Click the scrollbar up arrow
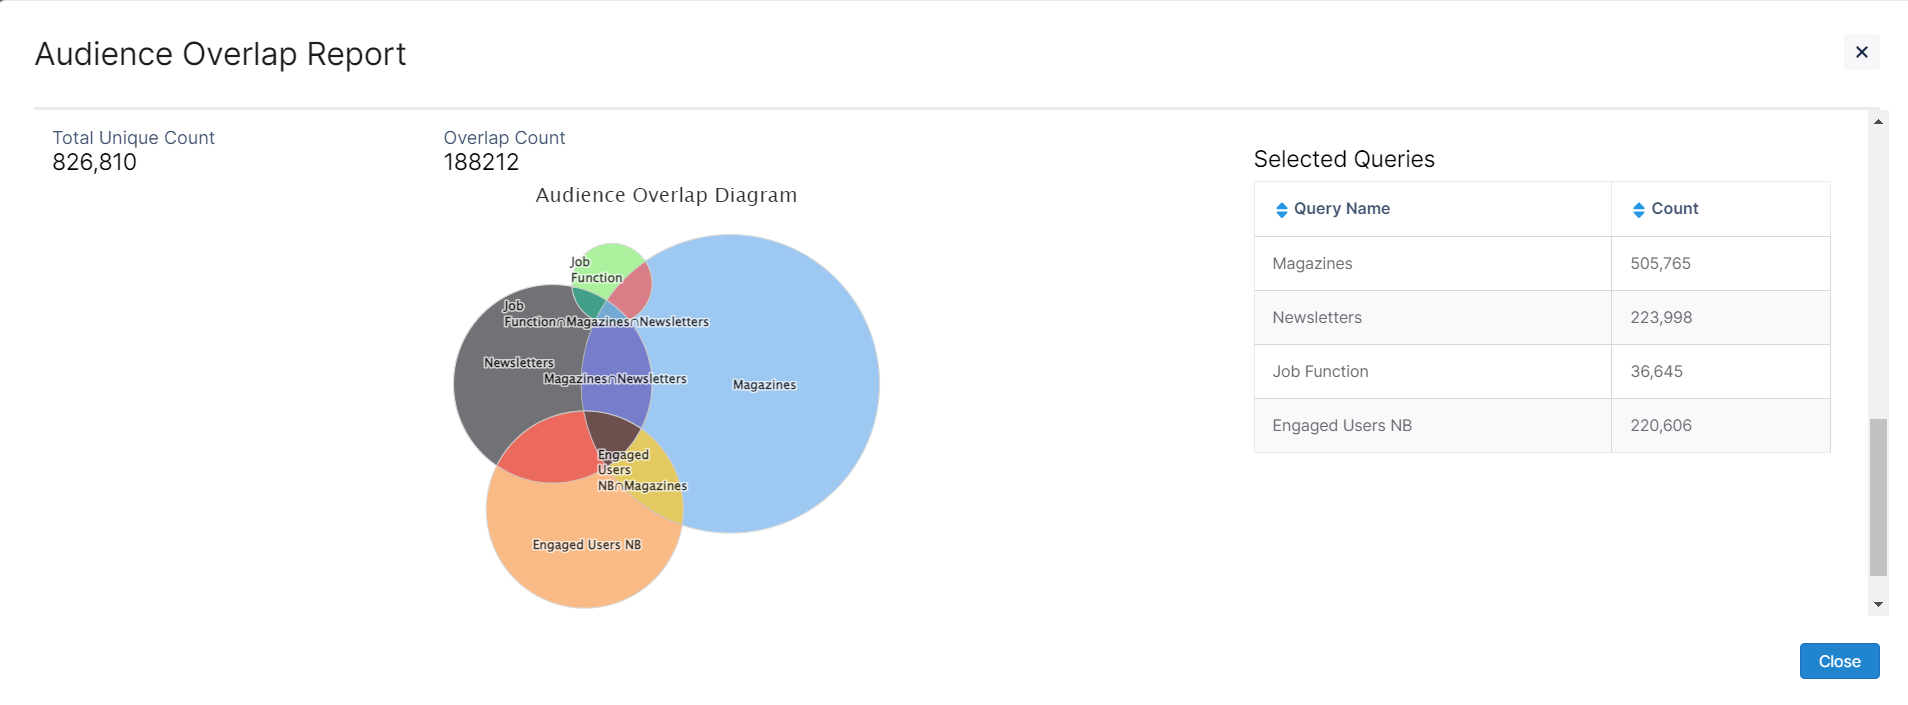This screenshot has width=1908, height=705. coord(1878,122)
